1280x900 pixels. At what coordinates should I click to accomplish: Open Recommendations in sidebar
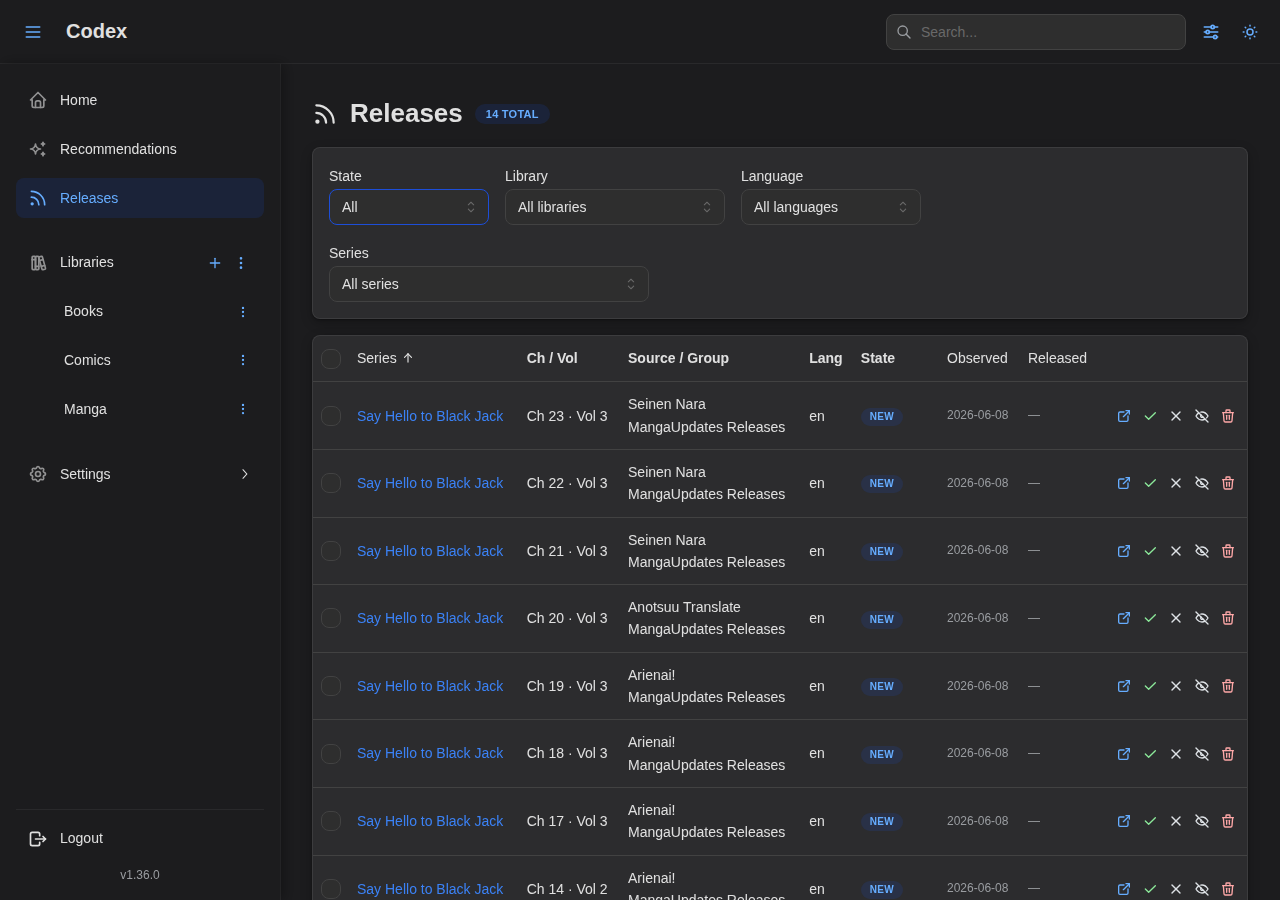pyautogui.click(x=140, y=149)
